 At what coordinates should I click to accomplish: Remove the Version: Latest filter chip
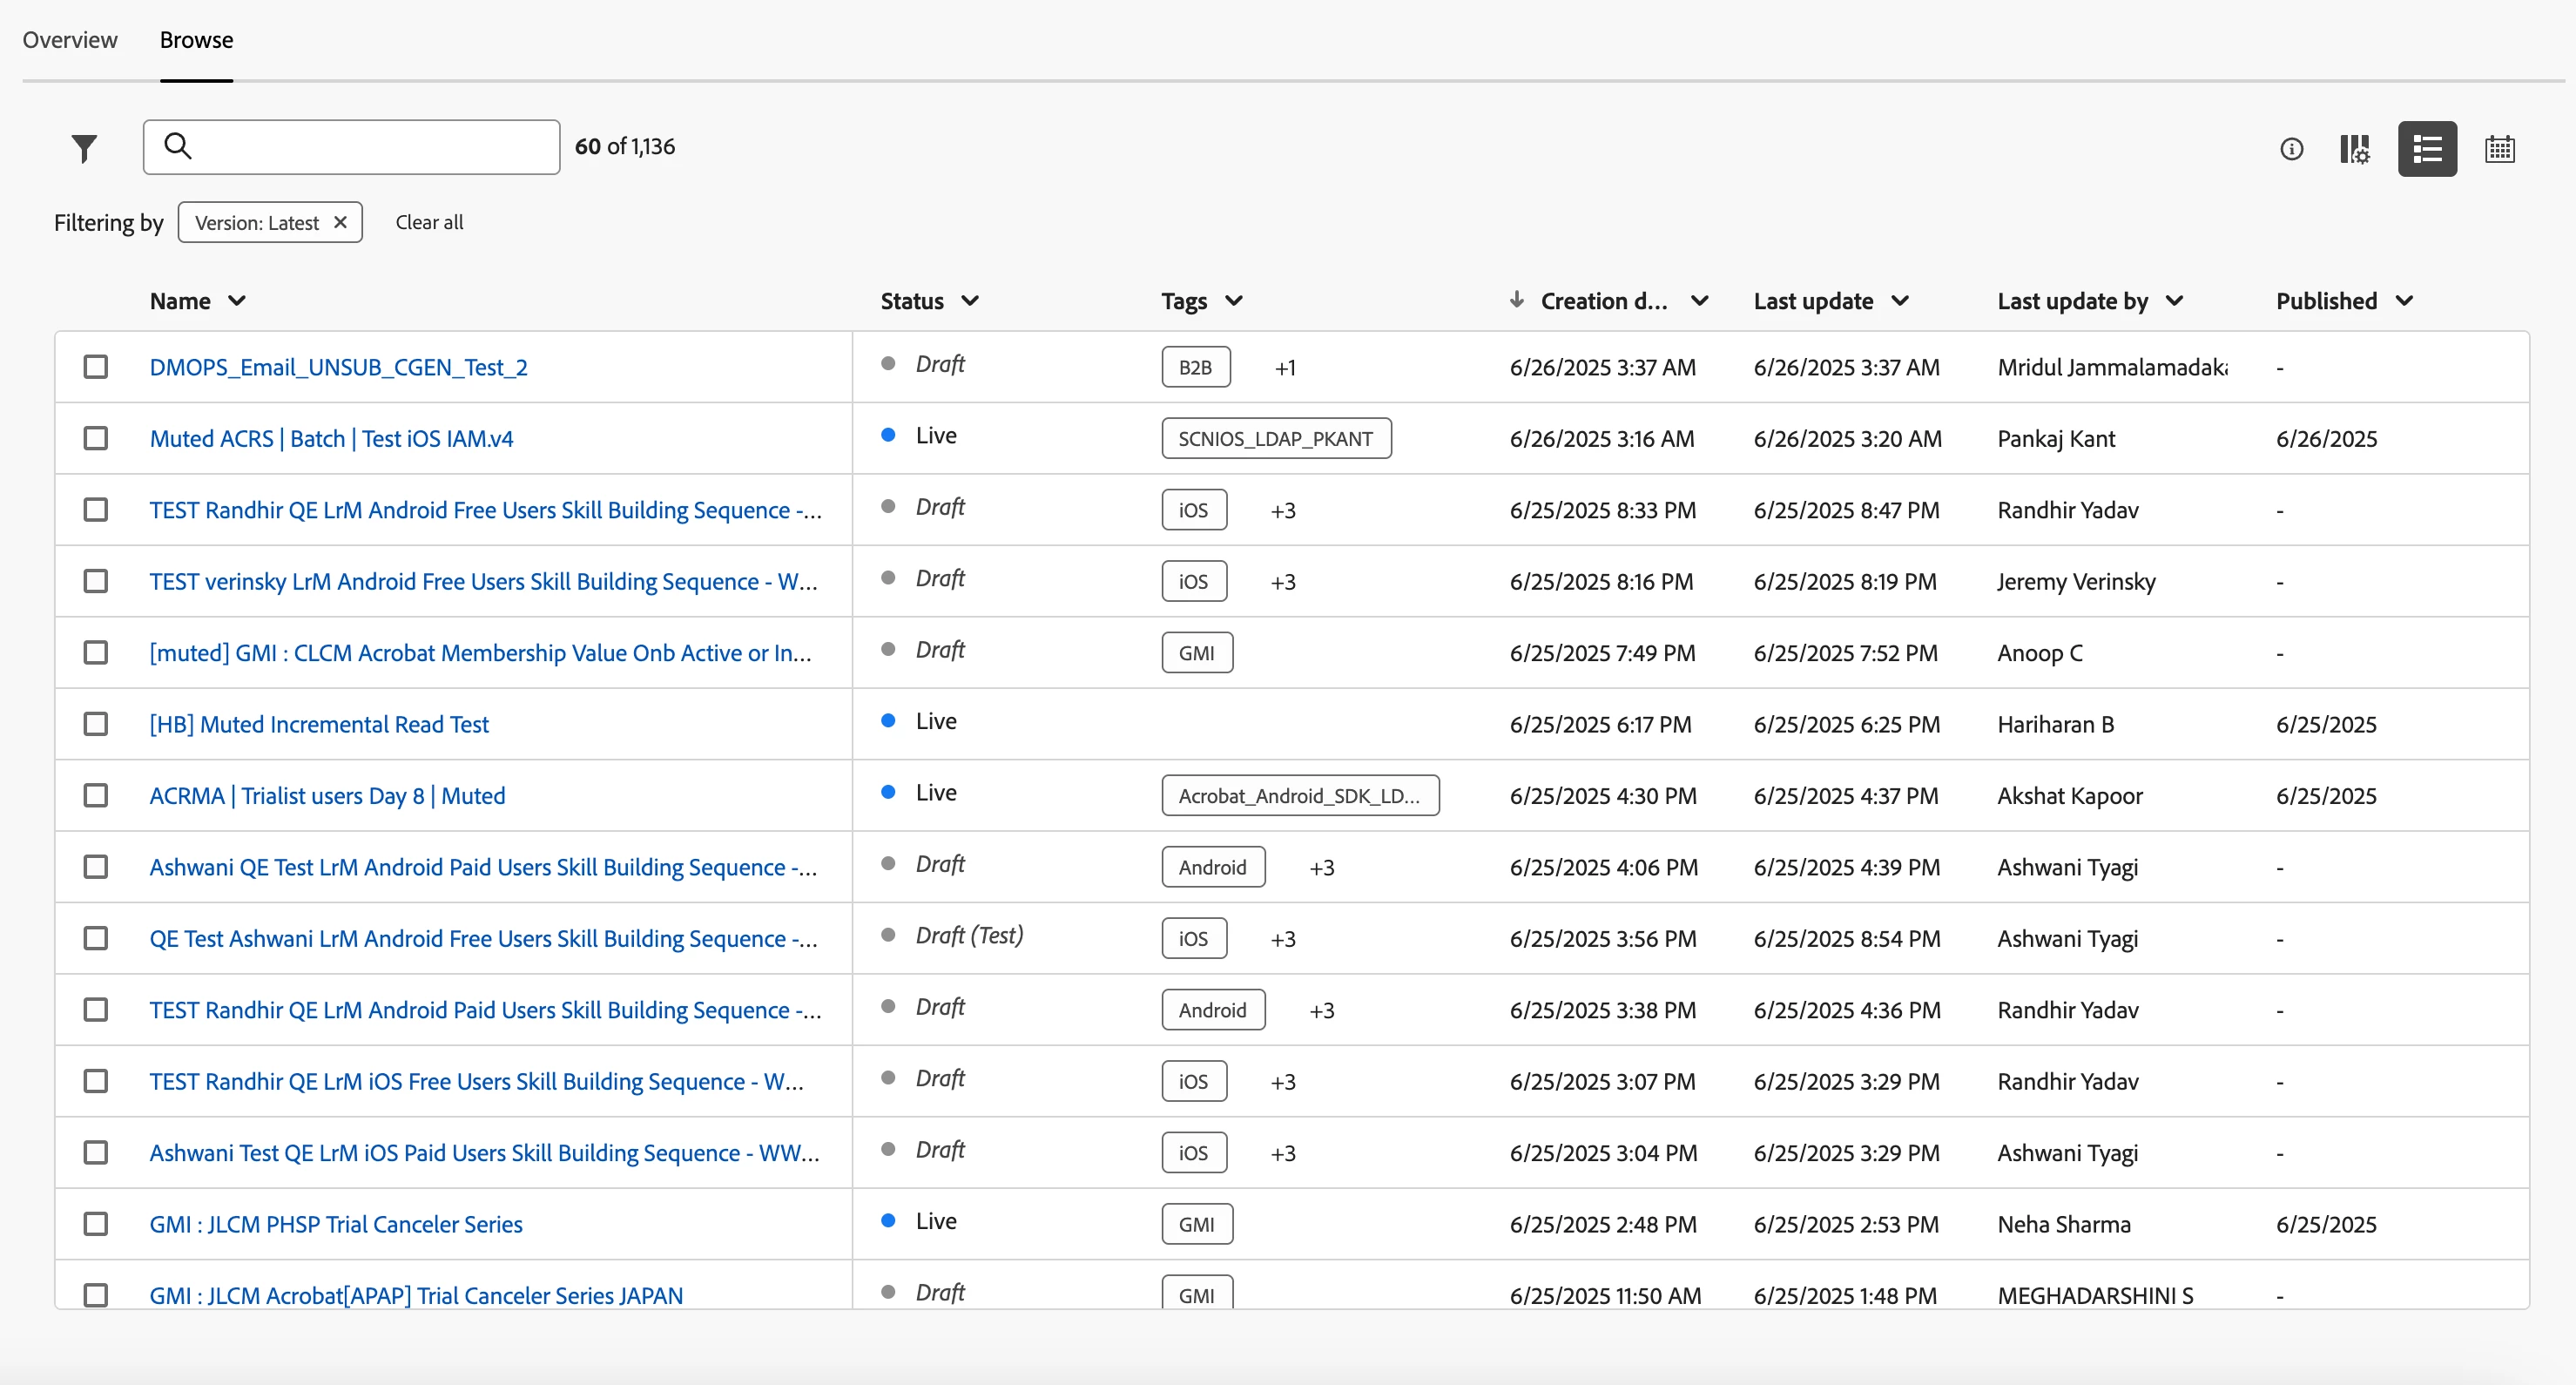click(x=341, y=222)
